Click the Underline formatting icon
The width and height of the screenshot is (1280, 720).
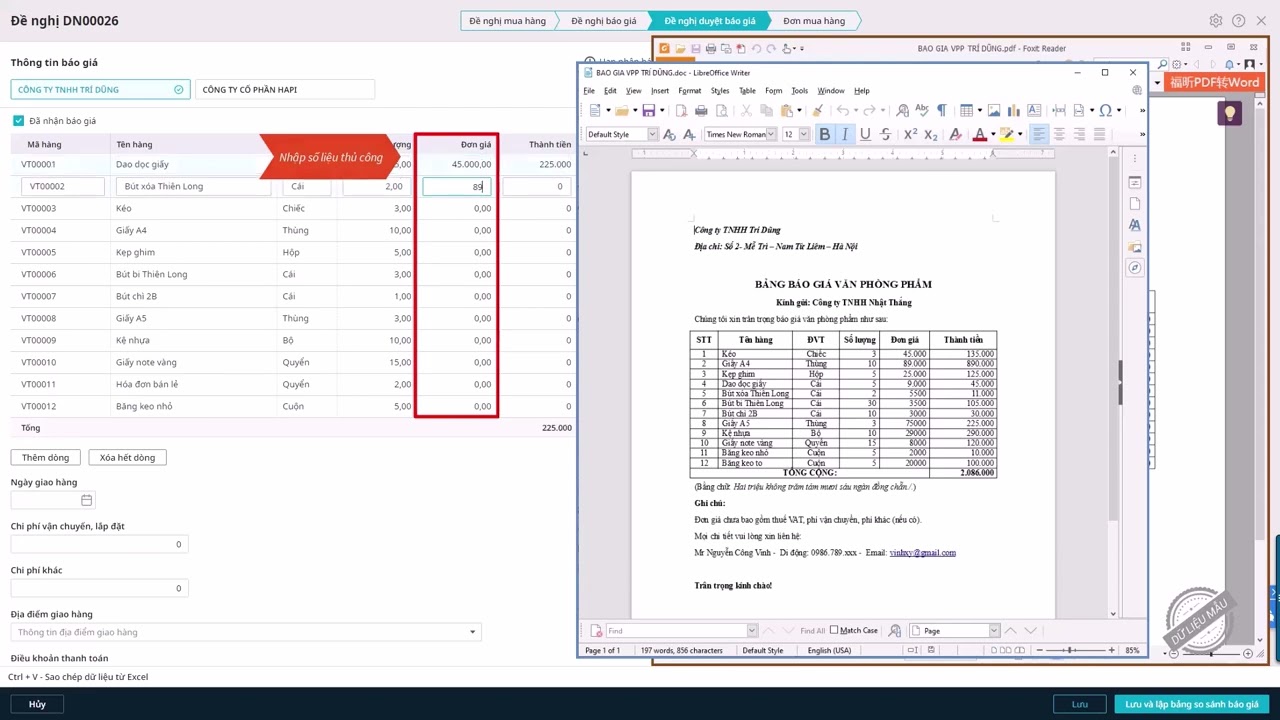pos(865,134)
